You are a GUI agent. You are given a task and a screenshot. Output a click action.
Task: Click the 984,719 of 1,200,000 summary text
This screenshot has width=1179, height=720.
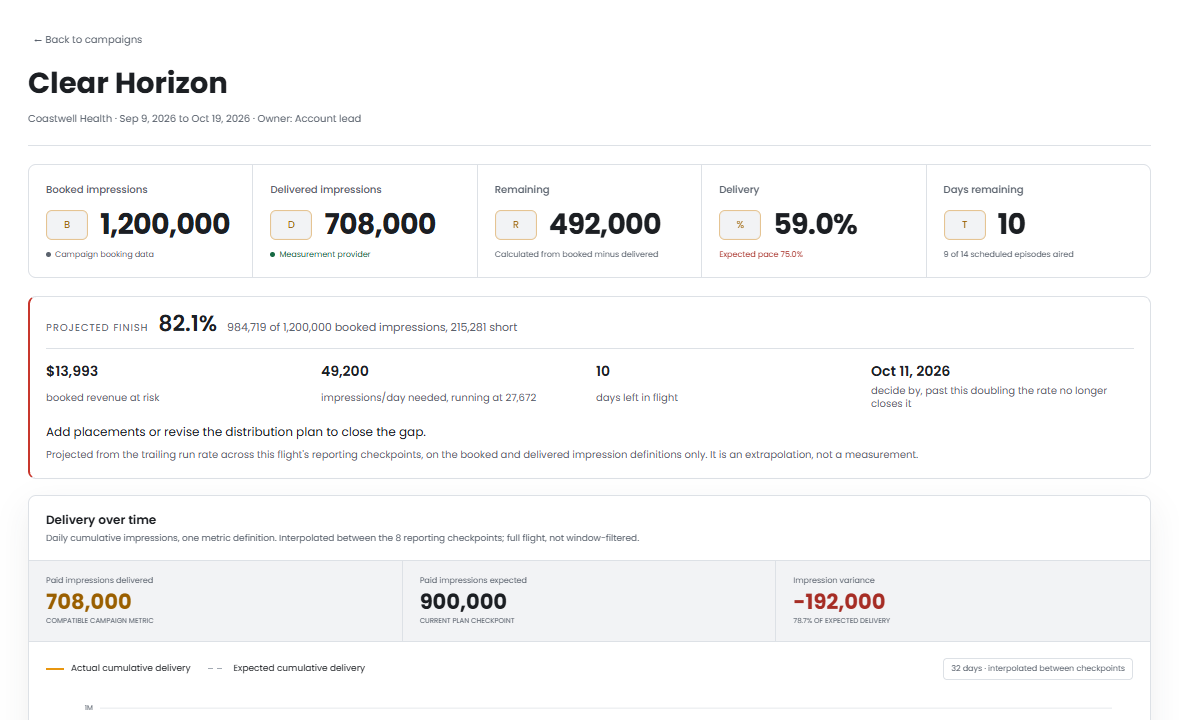point(372,328)
